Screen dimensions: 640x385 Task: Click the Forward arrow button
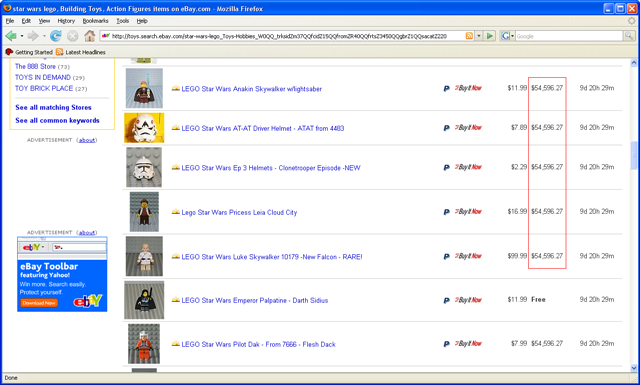tap(33, 36)
